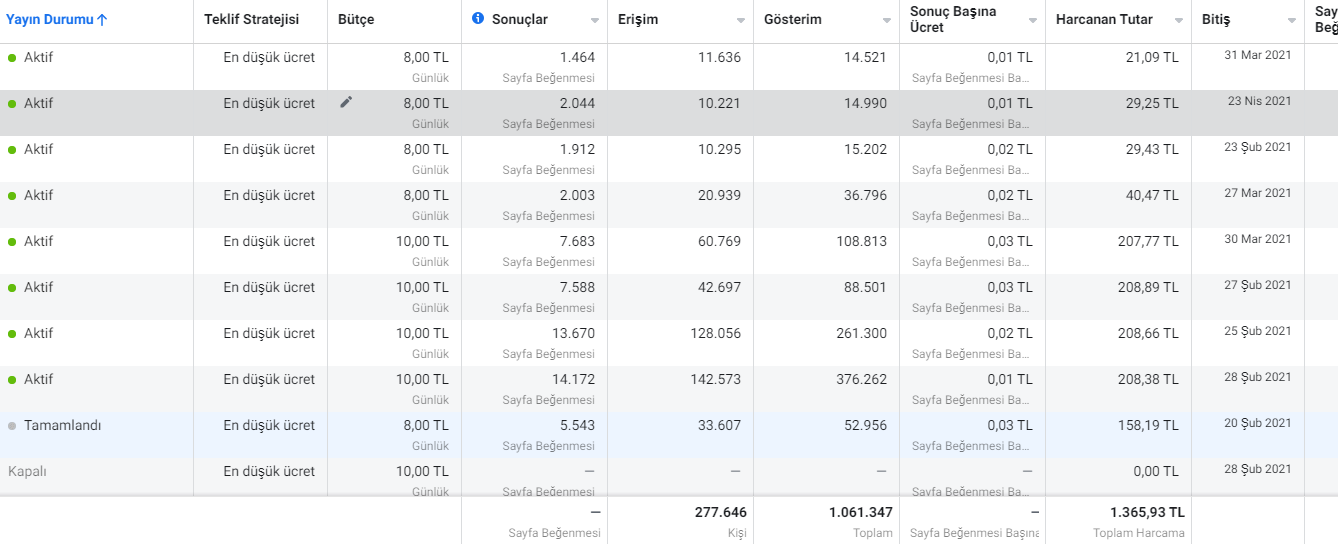This screenshot has width=1338, height=544.
Task: Expand Sonuç Başına Ücret column menu
Action: [1033, 21]
